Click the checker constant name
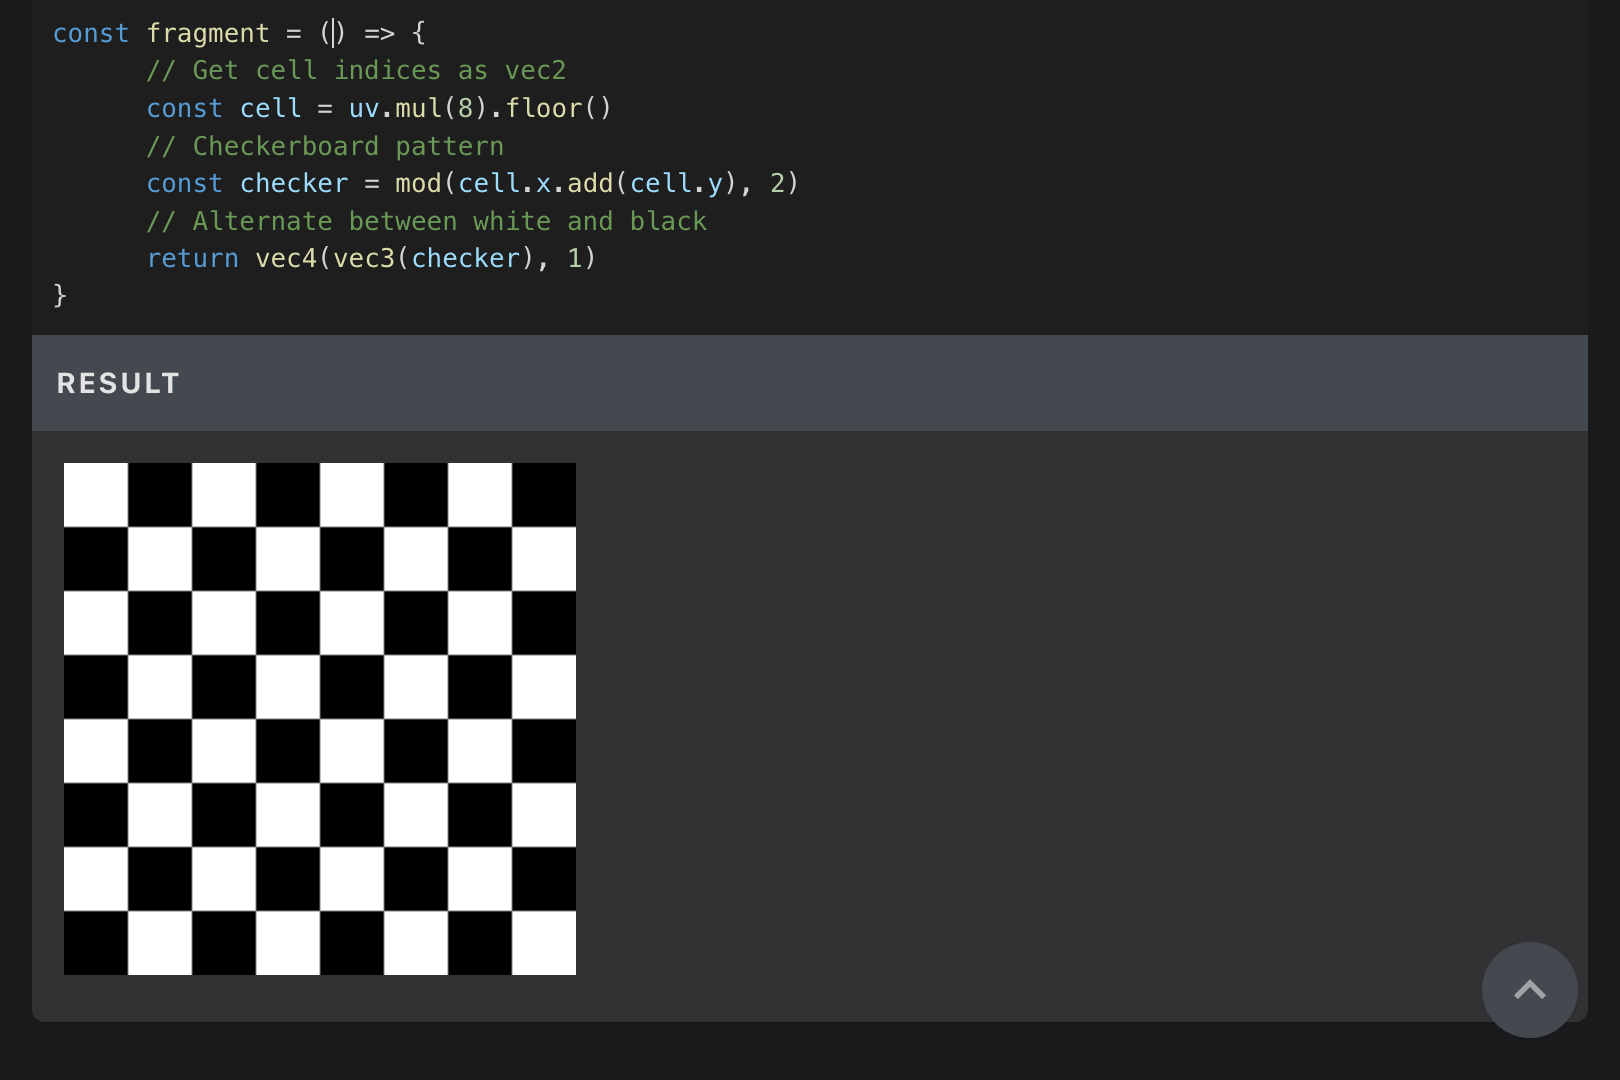This screenshot has height=1080, width=1620. coord(293,183)
